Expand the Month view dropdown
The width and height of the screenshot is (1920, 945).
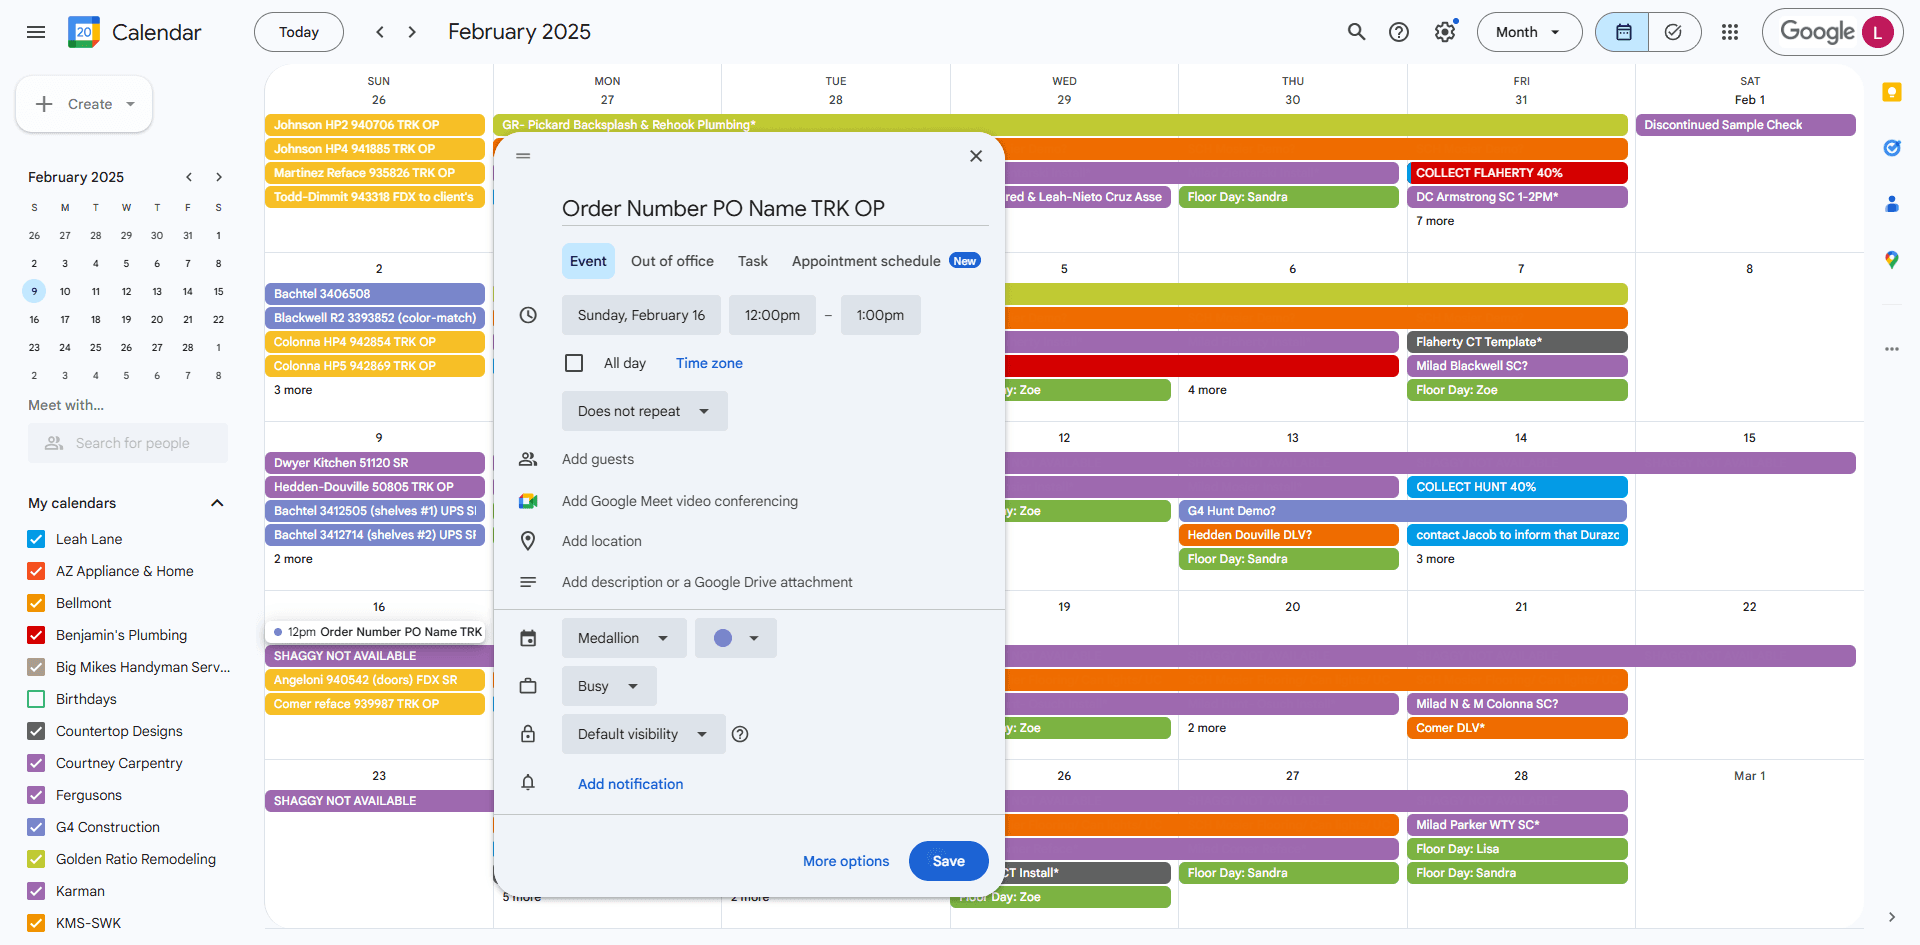(1529, 32)
